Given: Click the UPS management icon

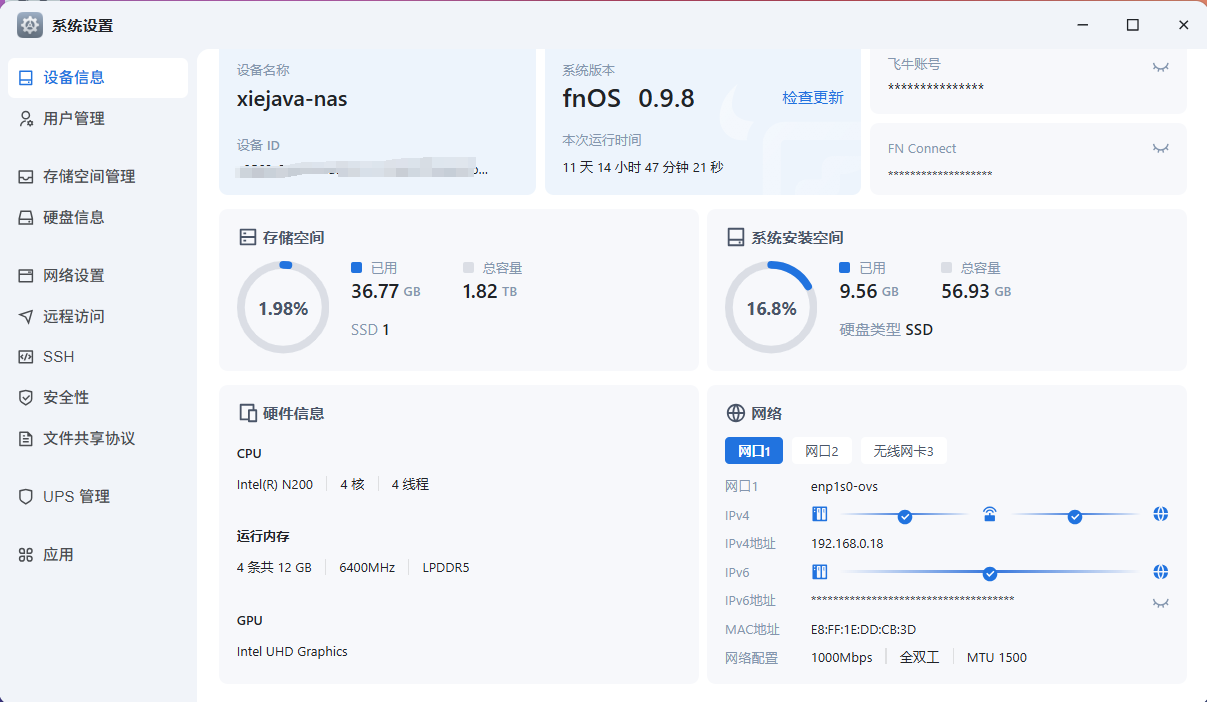Looking at the screenshot, I should (x=26, y=497).
